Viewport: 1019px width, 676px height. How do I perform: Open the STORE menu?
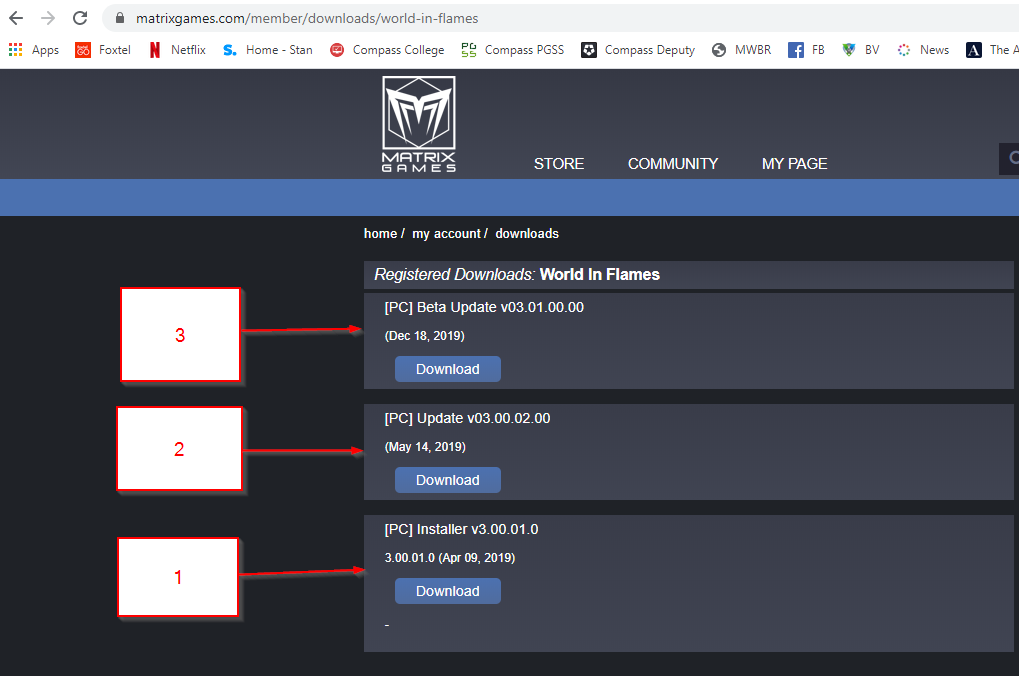559,164
